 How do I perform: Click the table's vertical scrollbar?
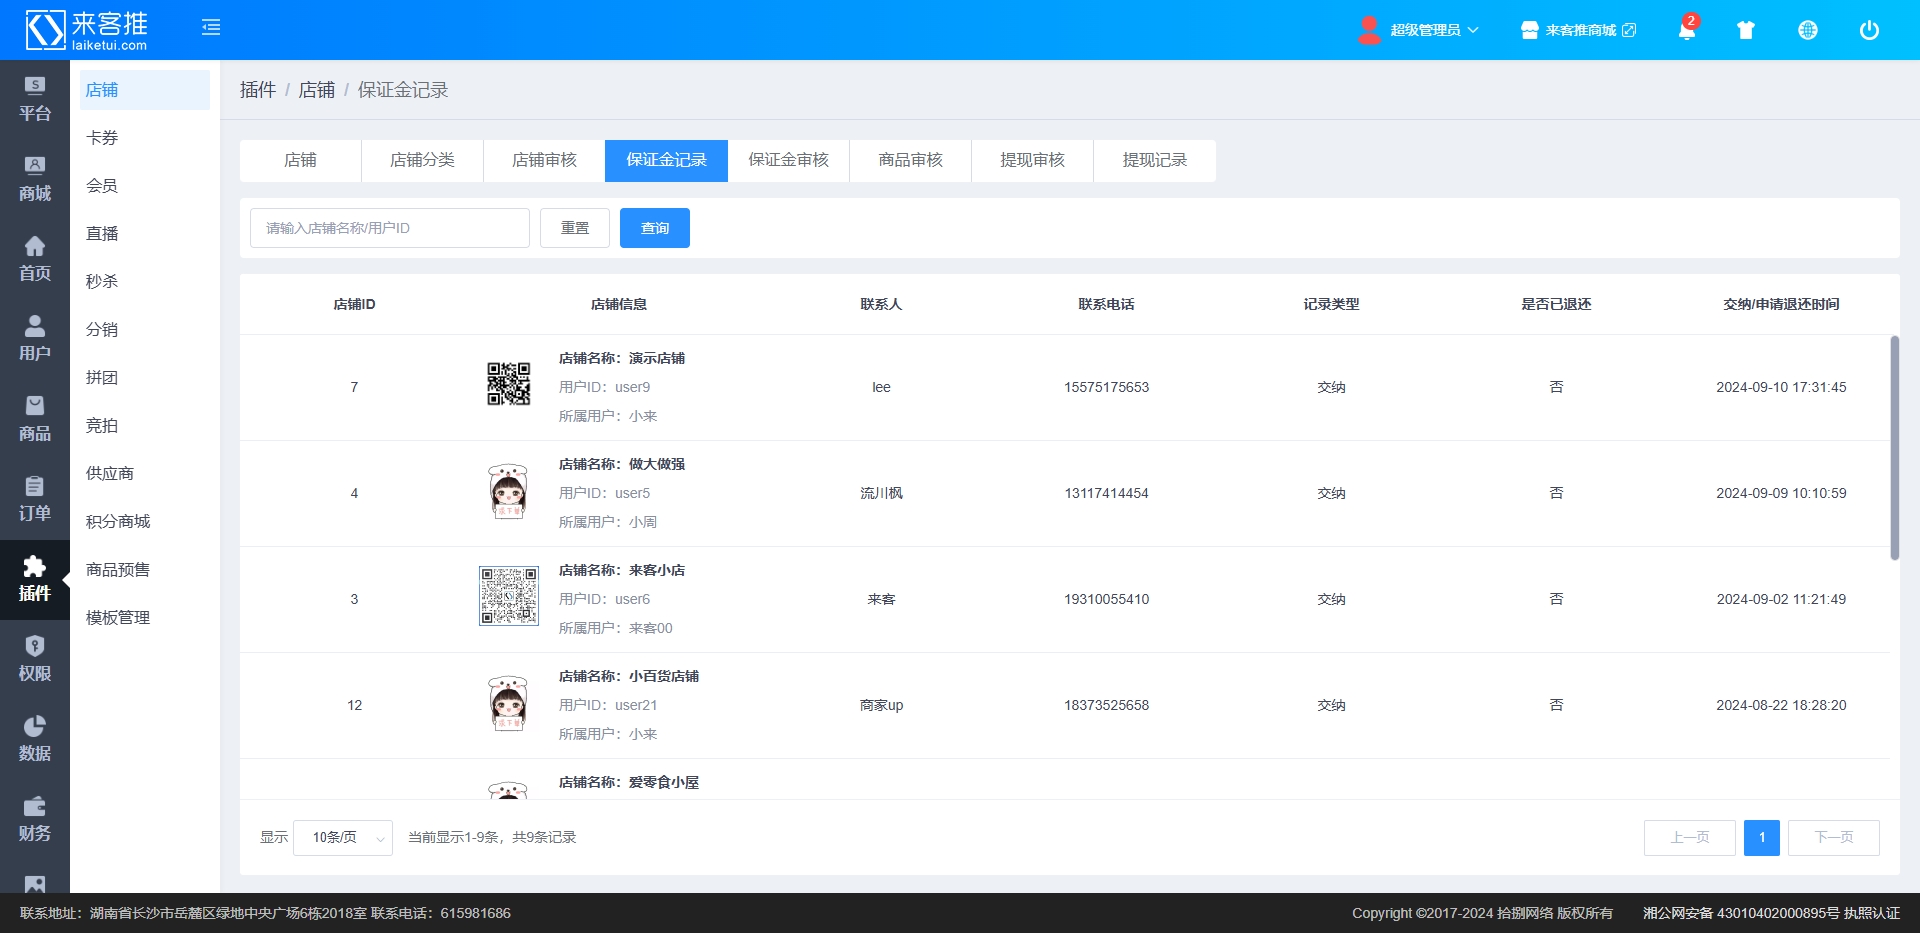pyautogui.click(x=1894, y=448)
